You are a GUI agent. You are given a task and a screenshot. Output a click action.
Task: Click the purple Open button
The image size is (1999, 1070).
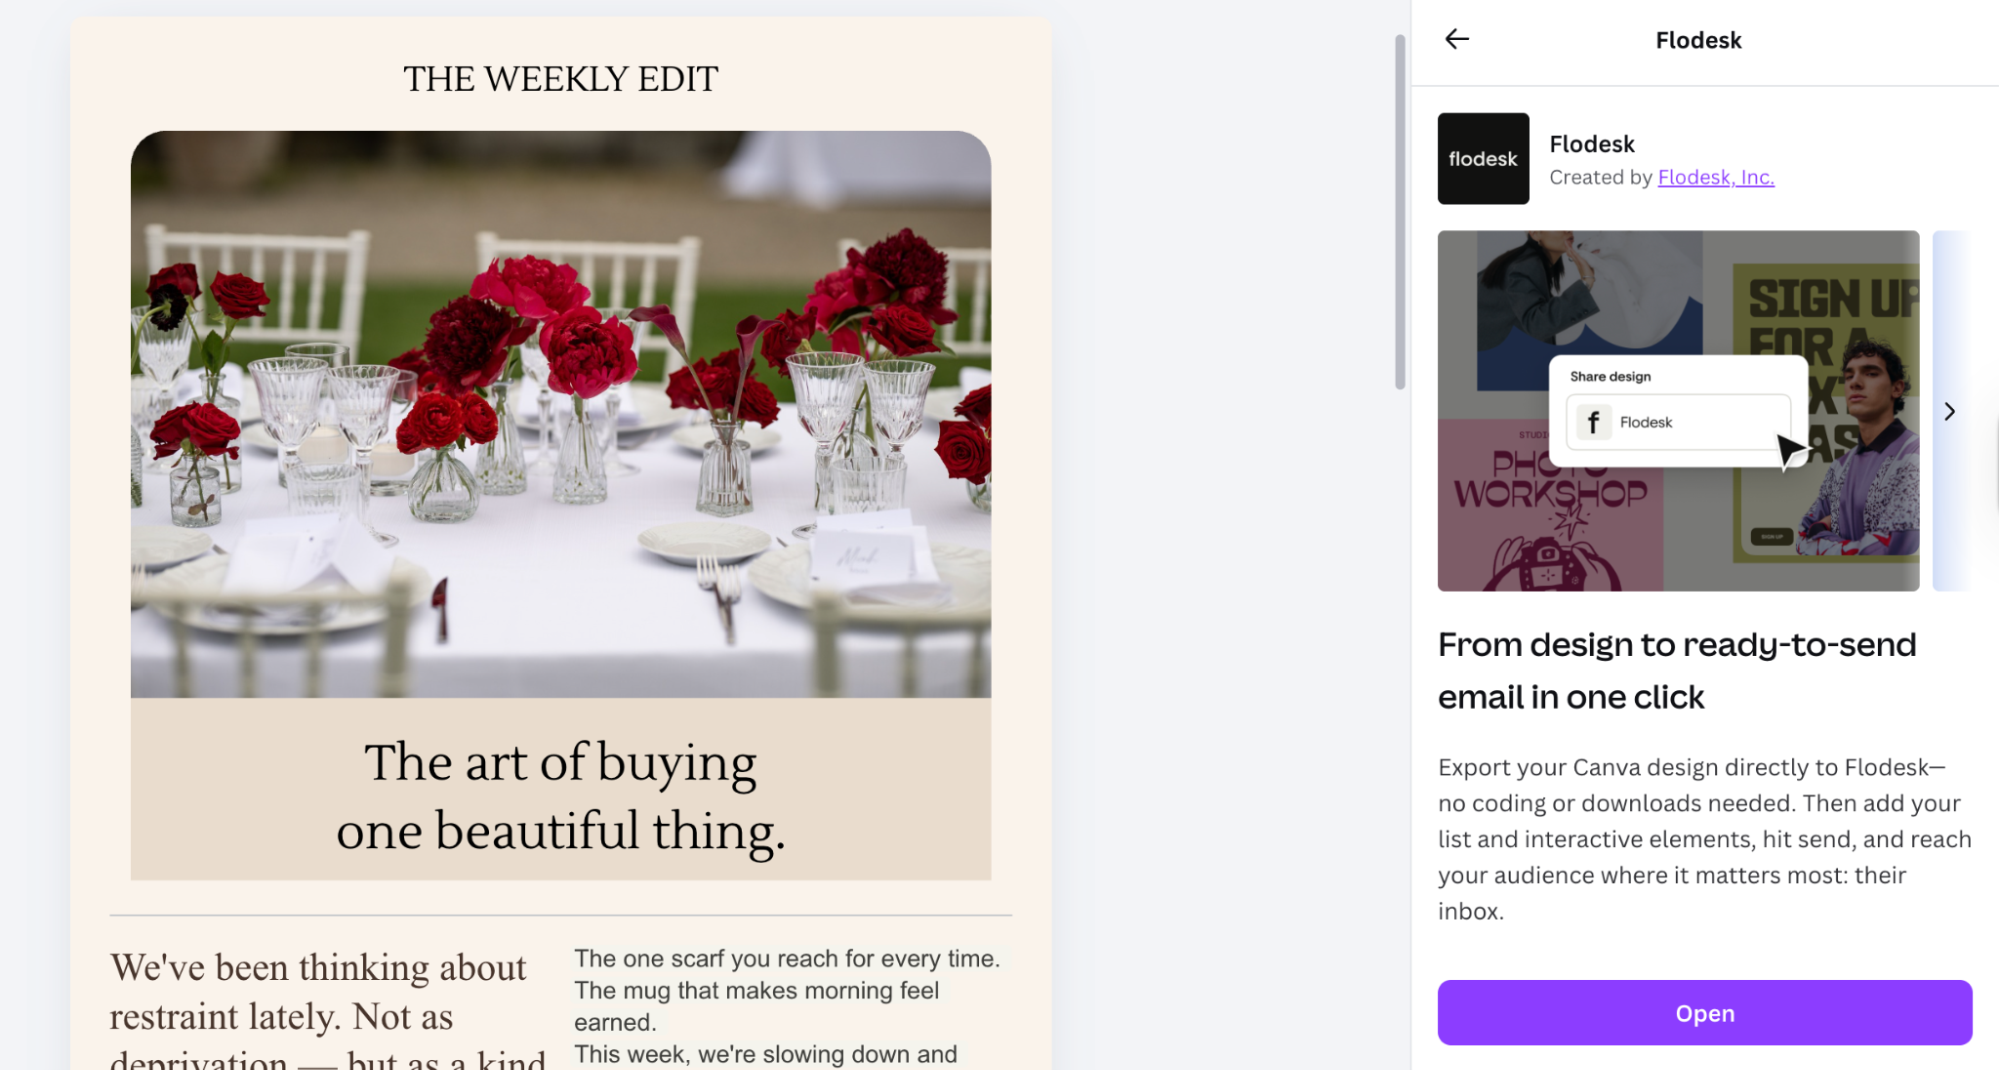[1704, 1012]
